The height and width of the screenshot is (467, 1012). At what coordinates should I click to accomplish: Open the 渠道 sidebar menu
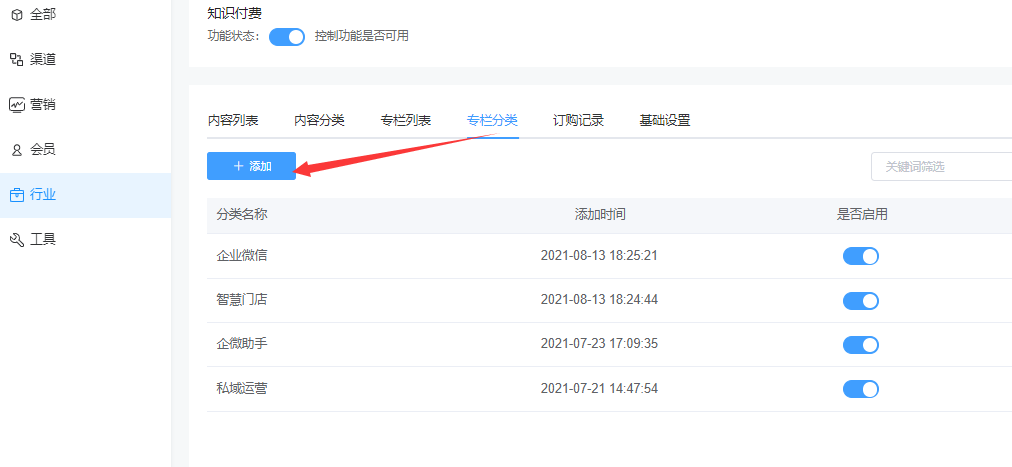[x=85, y=60]
